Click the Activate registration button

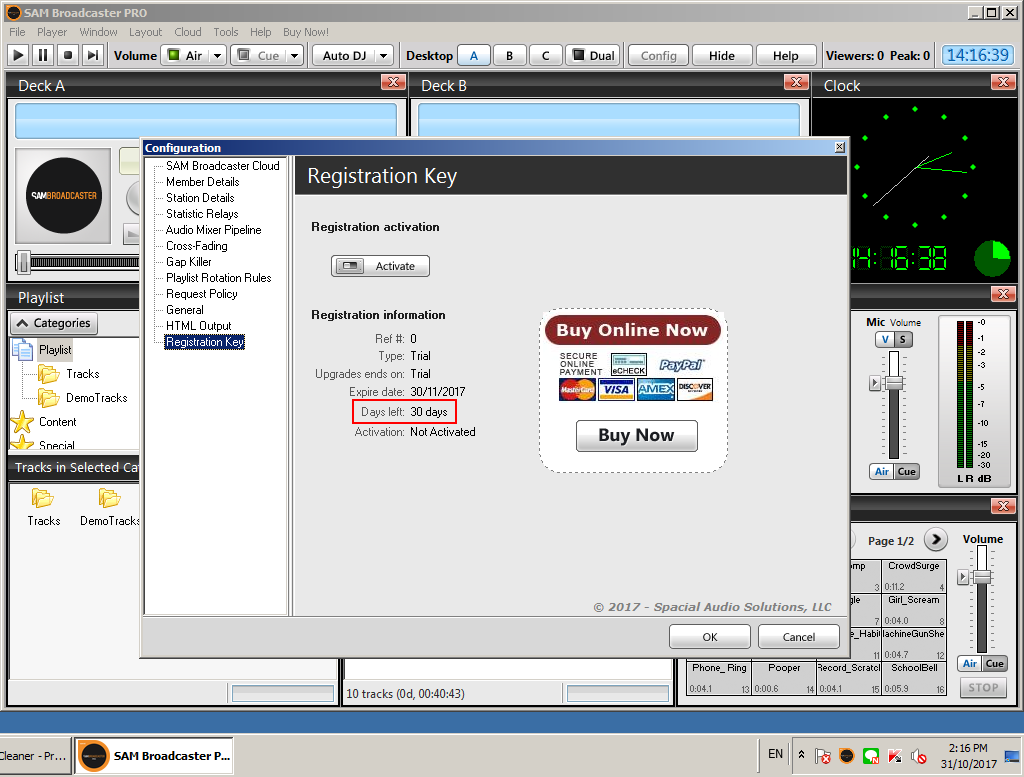[380, 266]
